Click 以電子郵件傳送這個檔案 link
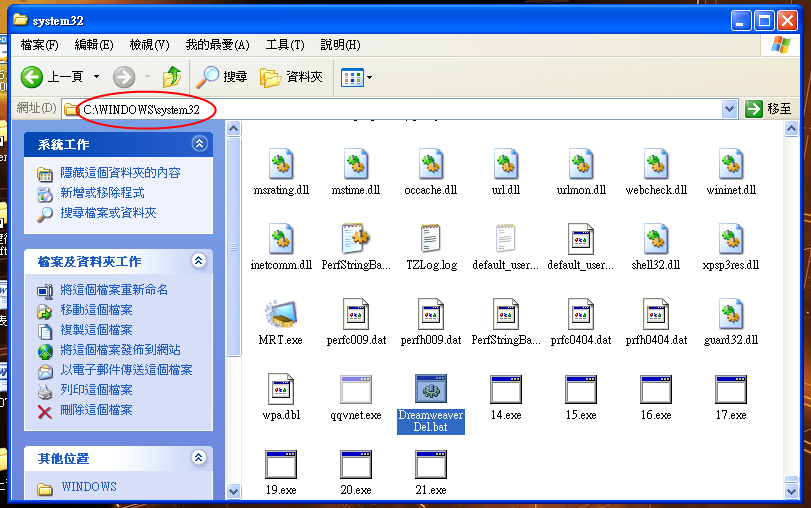Image resolution: width=811 pixels, height=508 pixels. 126,370
